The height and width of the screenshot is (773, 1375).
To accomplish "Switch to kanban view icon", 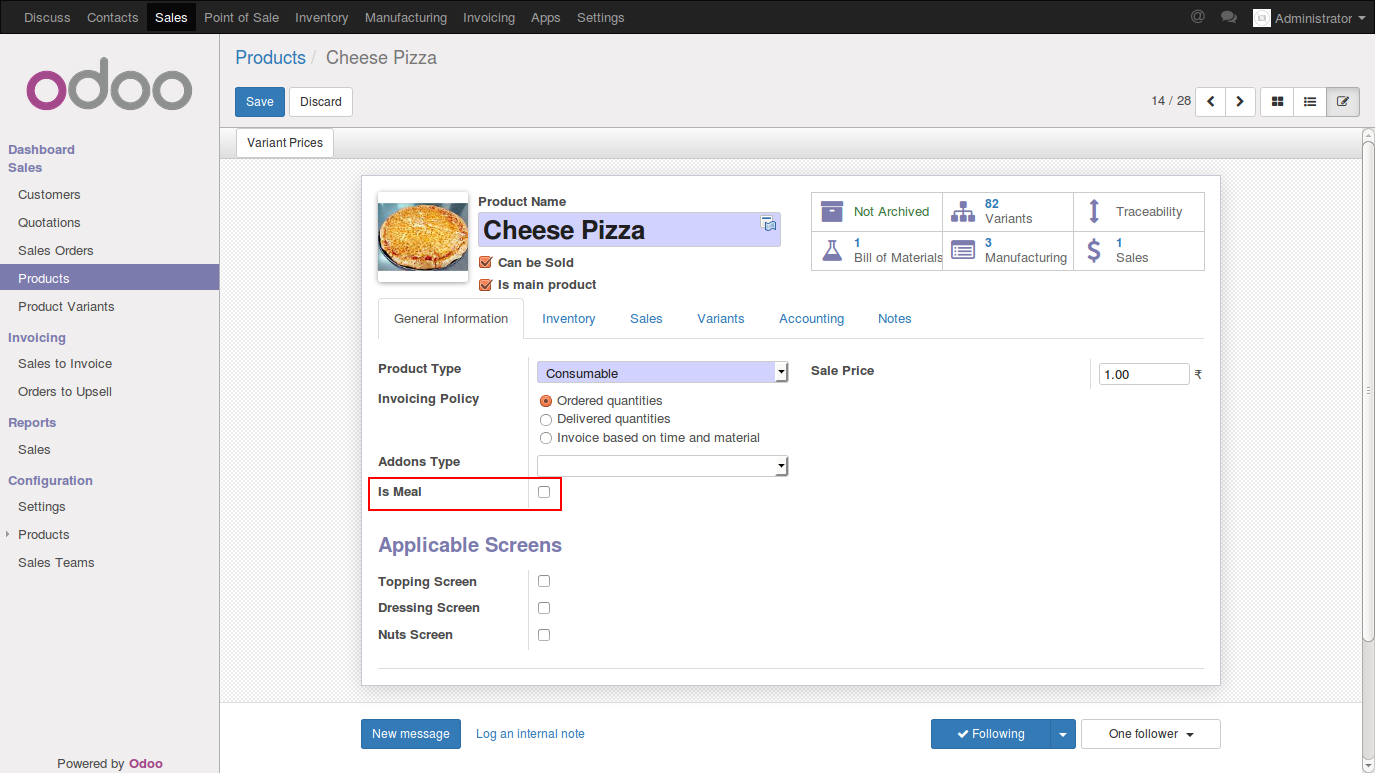I will click(1277, 101).
